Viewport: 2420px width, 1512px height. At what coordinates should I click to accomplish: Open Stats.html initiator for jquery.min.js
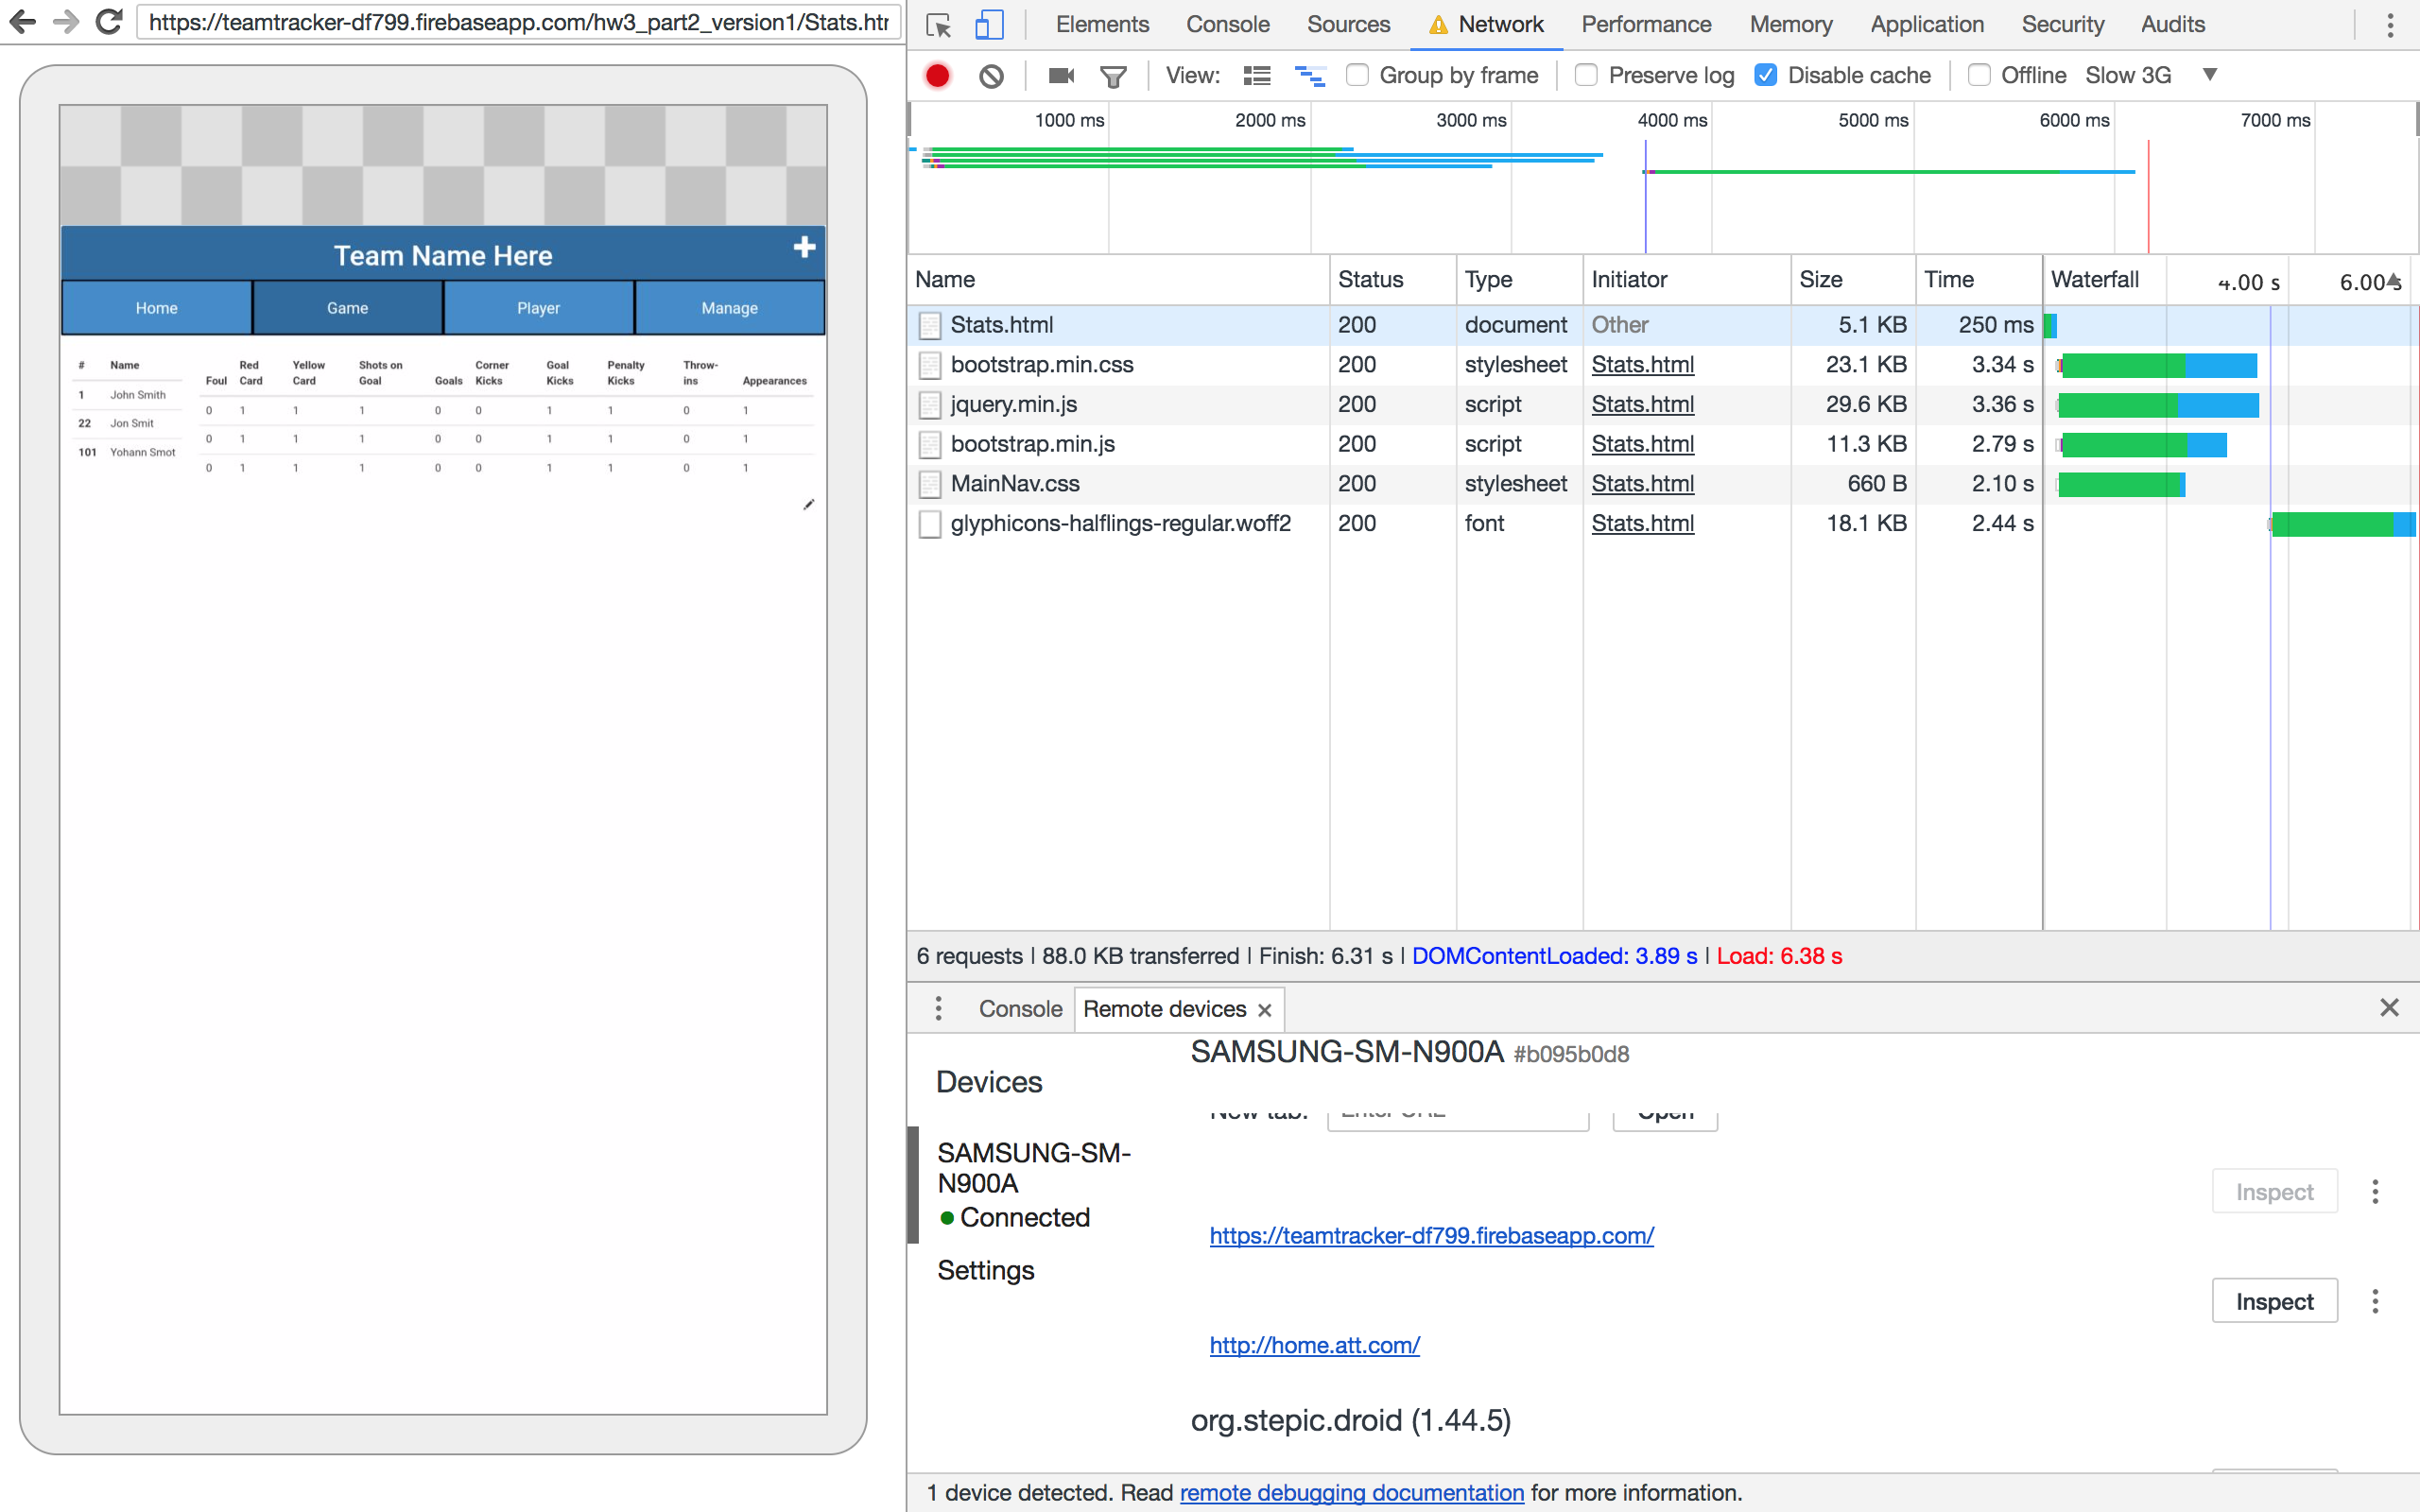[1642, 405]
